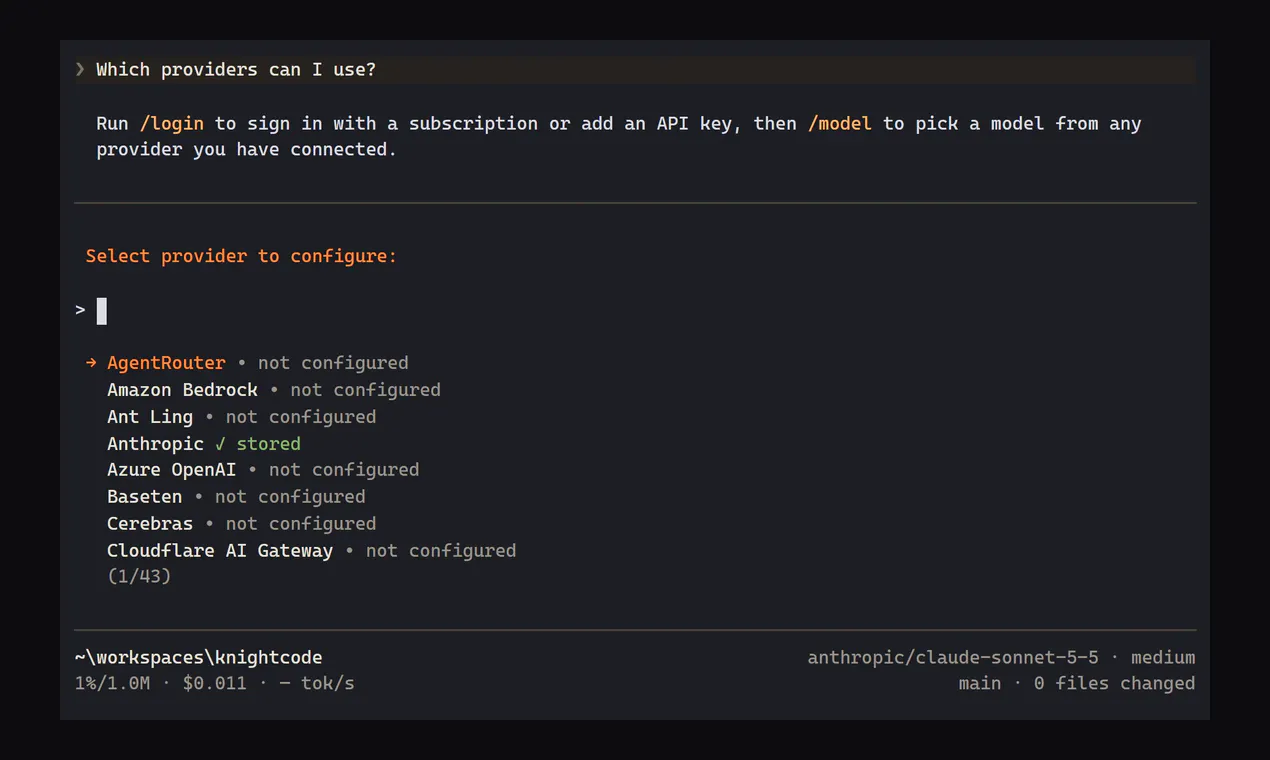Click the (1/43) list counter
The width and height of the screenshot is (1270, 760).
(x=139, y=577)
